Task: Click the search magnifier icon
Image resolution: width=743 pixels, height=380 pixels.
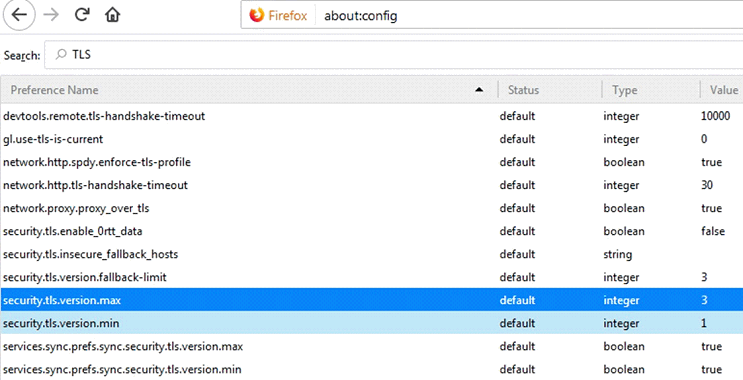Action: [61, 54]
